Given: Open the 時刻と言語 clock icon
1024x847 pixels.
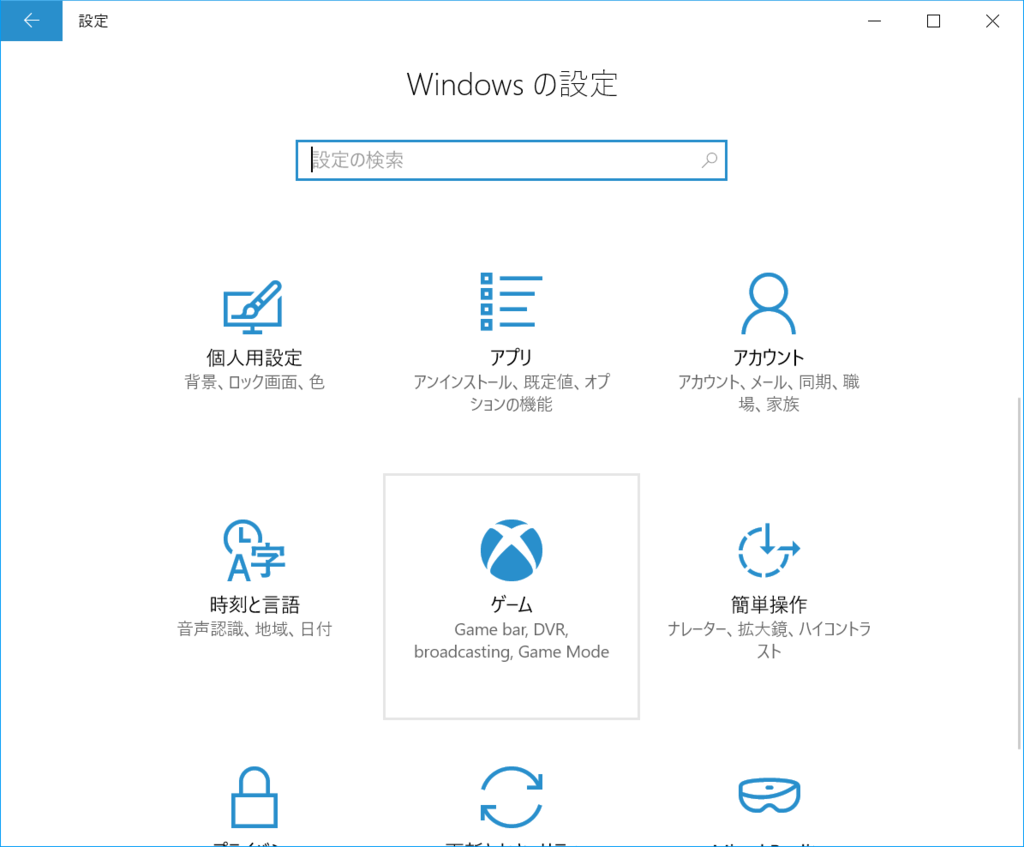Looking at the screenshot, I should [x=254, y=550].
